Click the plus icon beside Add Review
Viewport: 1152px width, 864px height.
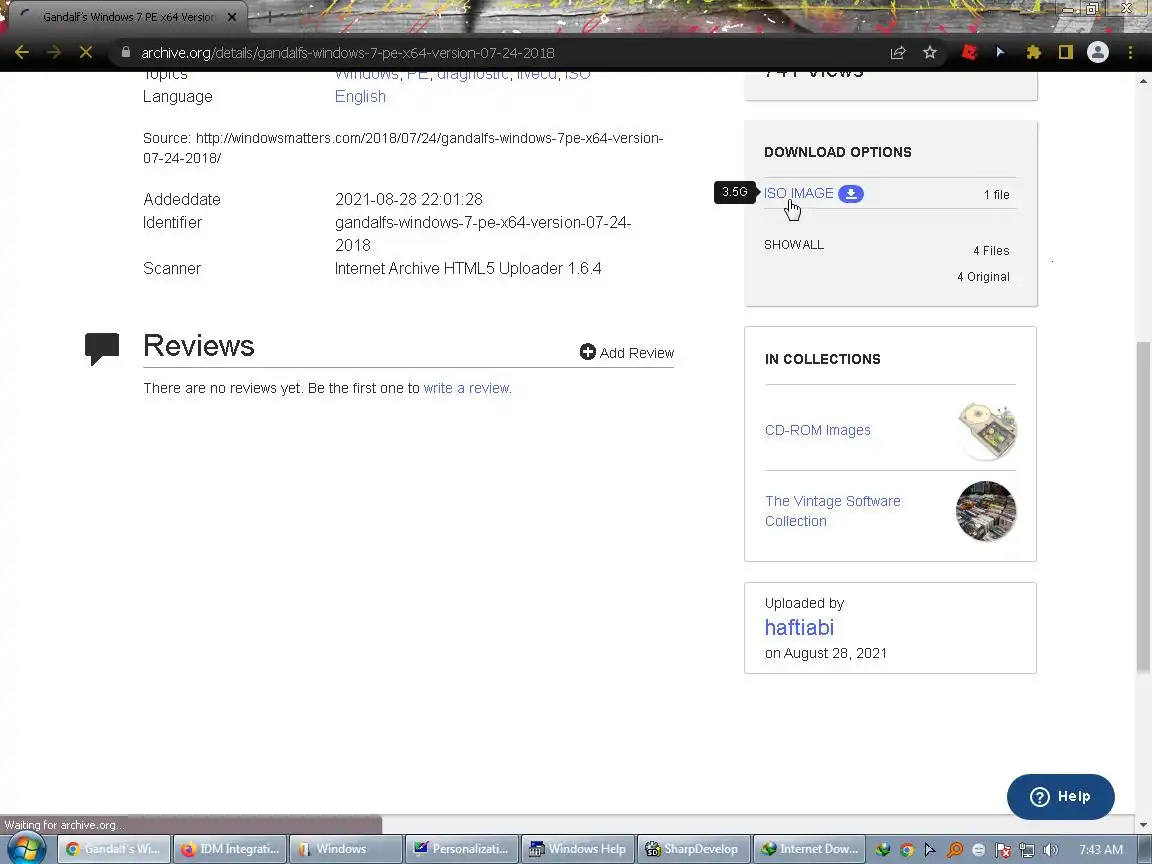[587, 352]
